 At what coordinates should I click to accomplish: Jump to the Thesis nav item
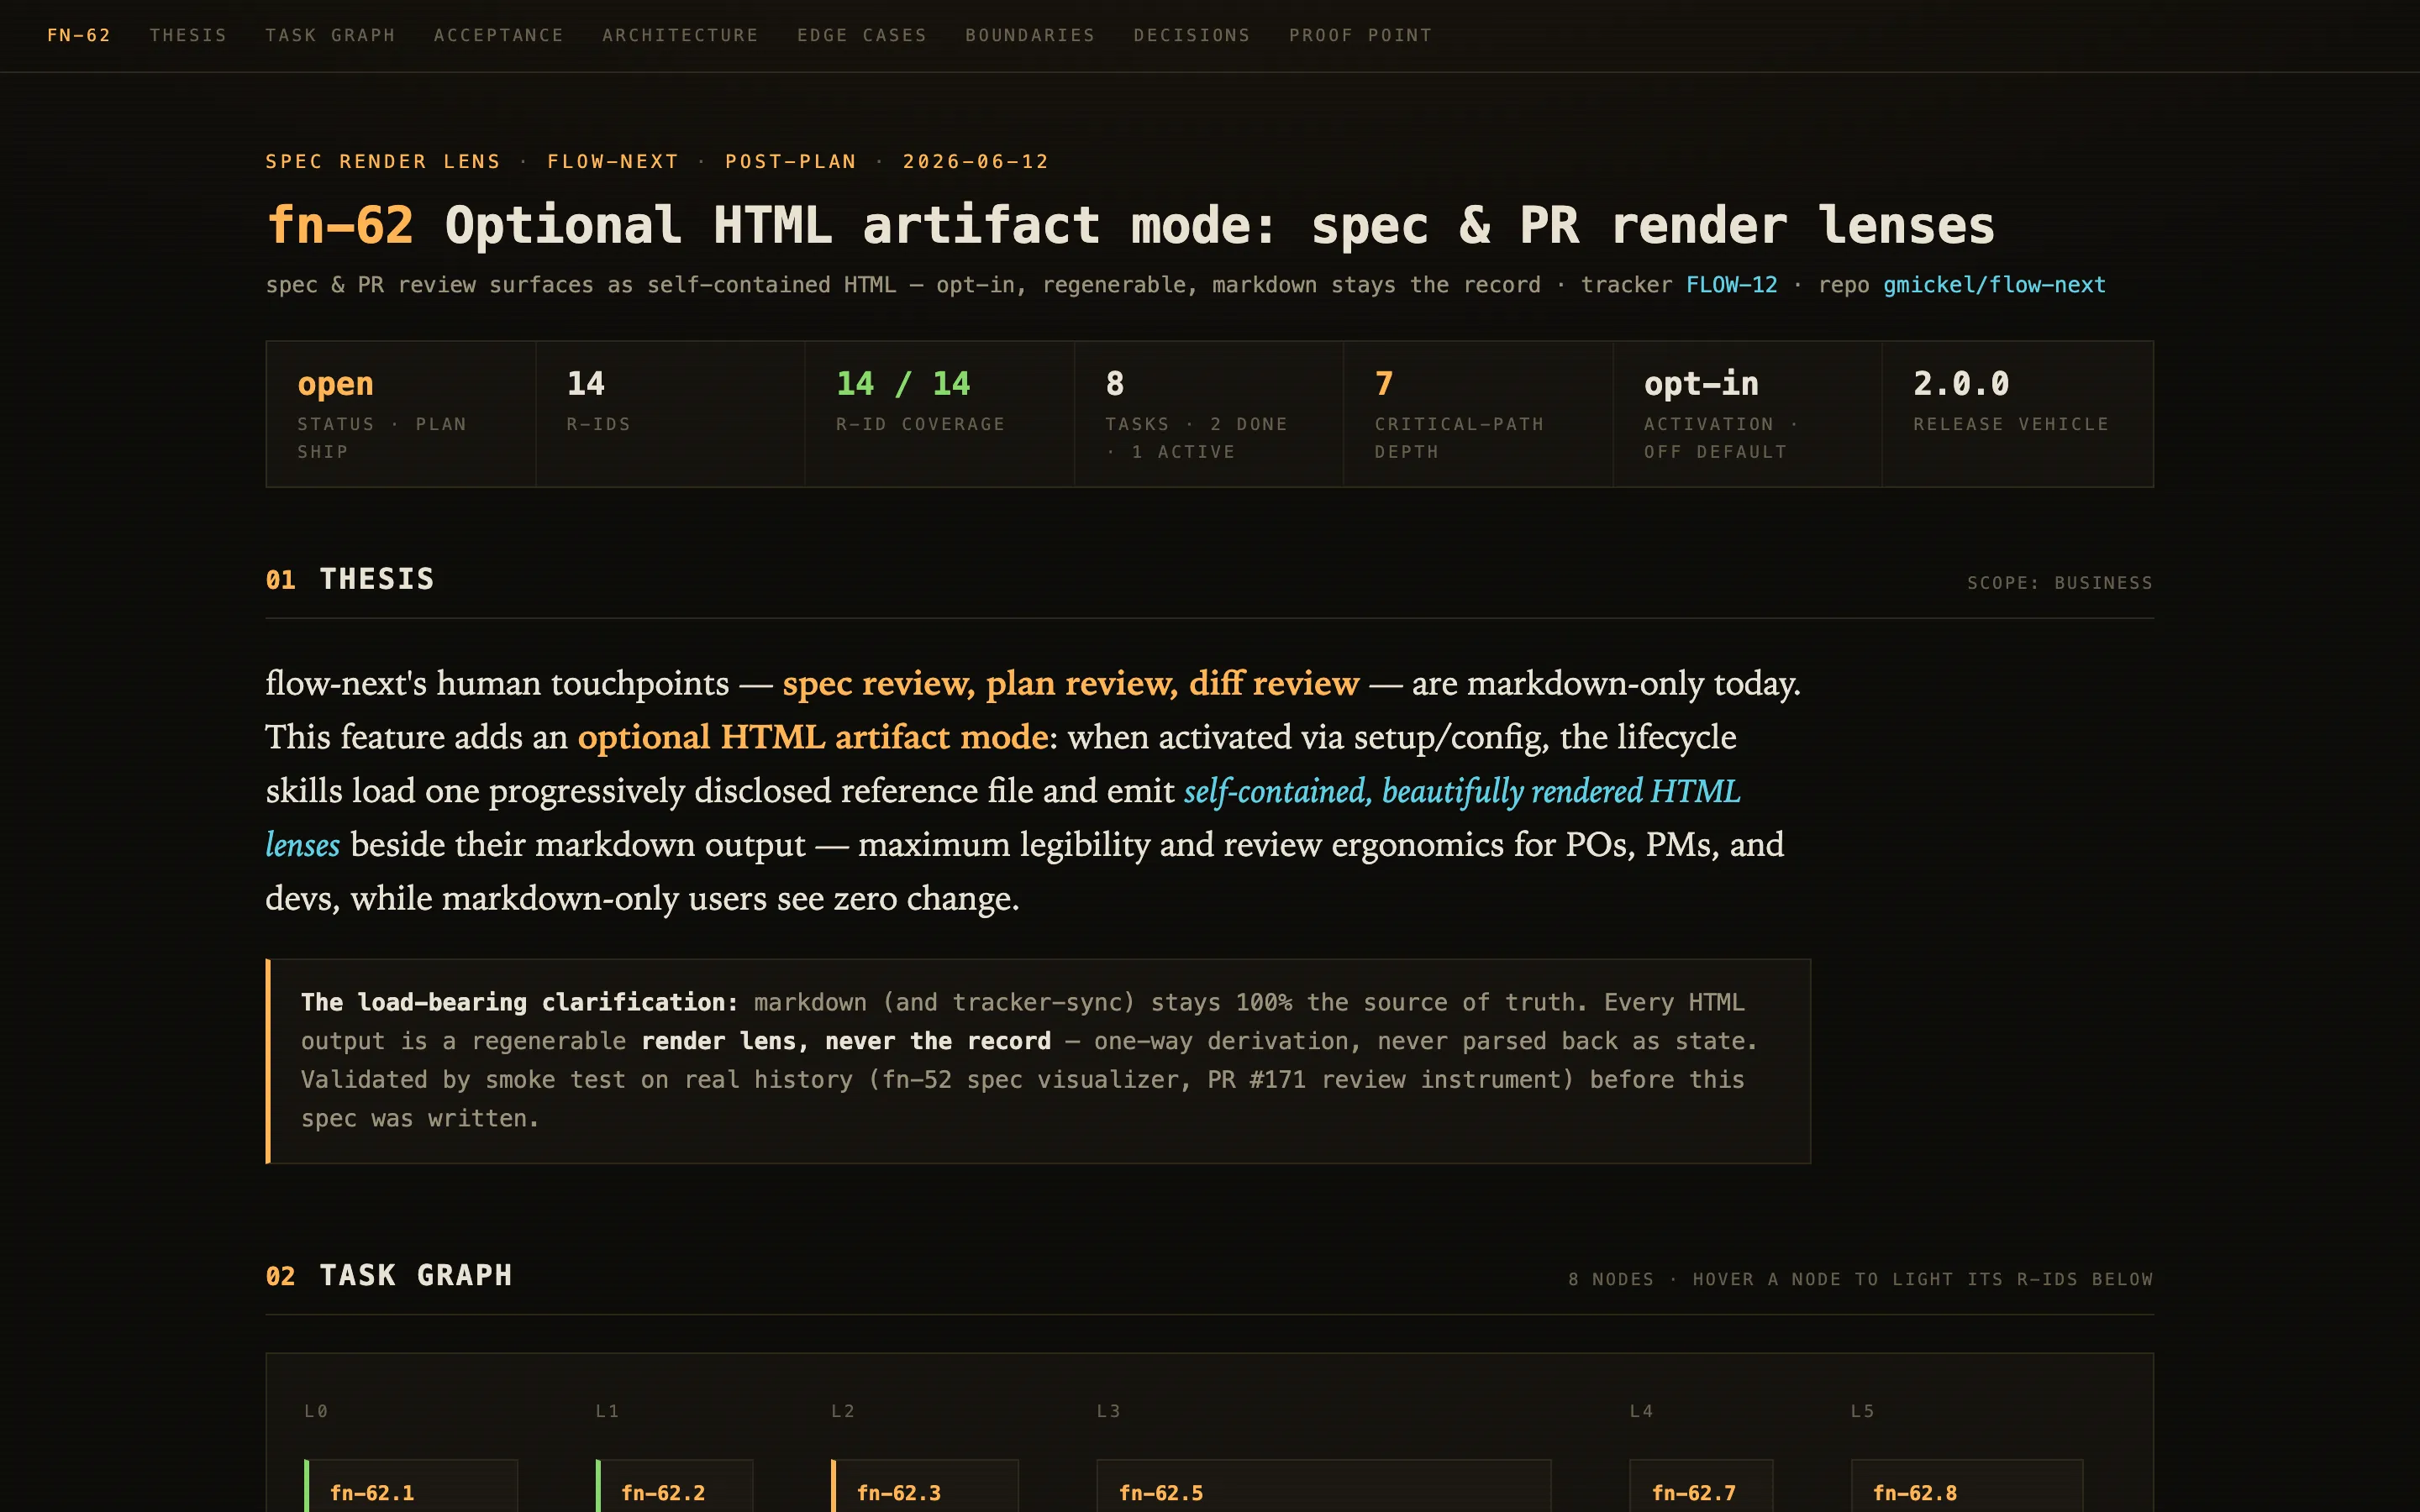pos(188,35)
